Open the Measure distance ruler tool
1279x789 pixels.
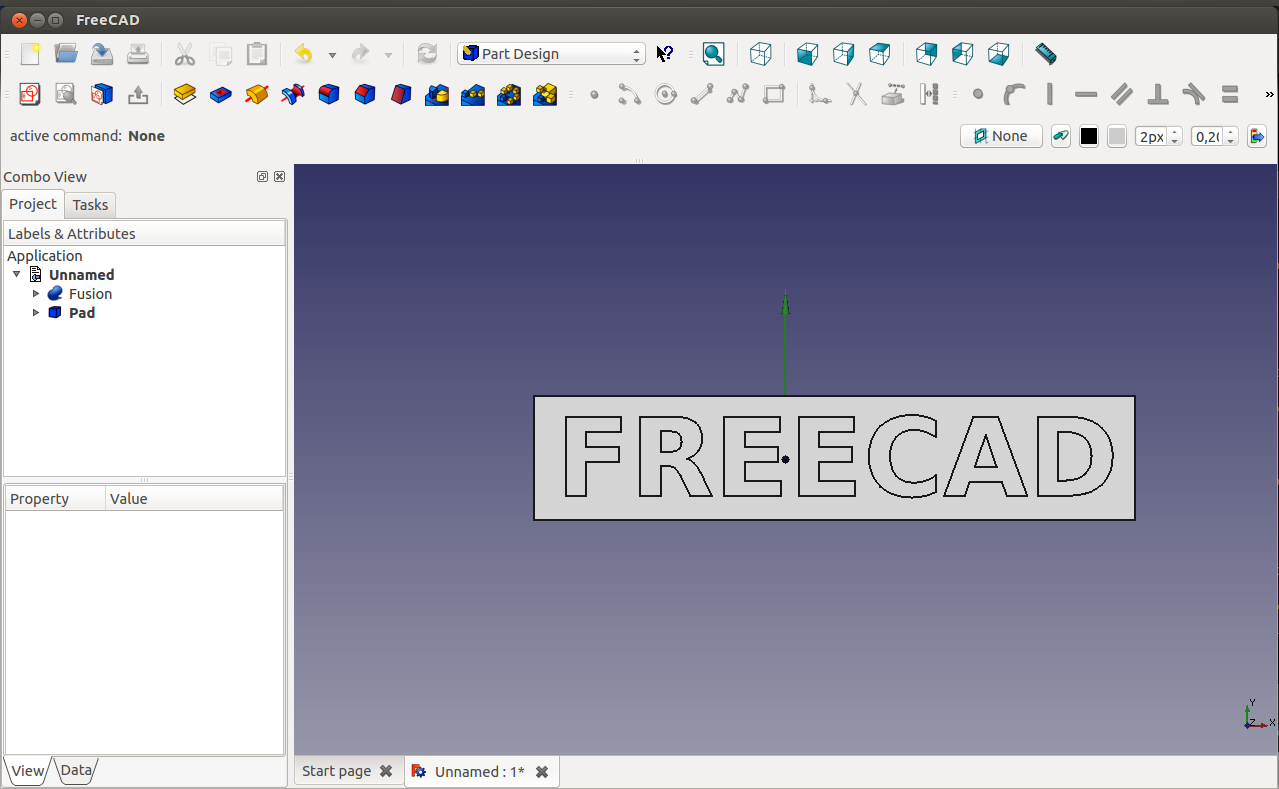(1045, 54)
